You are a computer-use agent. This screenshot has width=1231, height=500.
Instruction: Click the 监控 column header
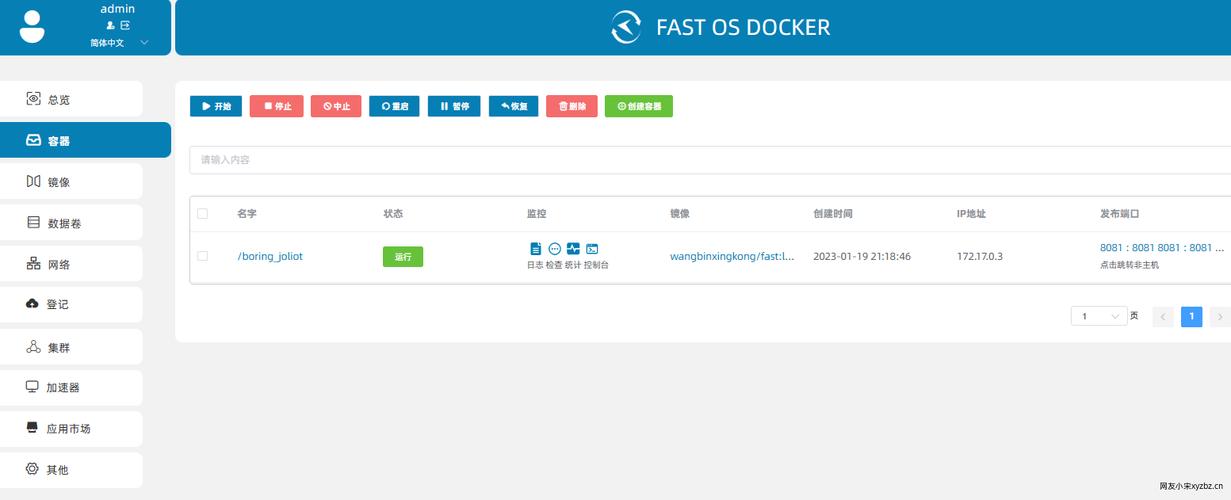pos(537,214)
